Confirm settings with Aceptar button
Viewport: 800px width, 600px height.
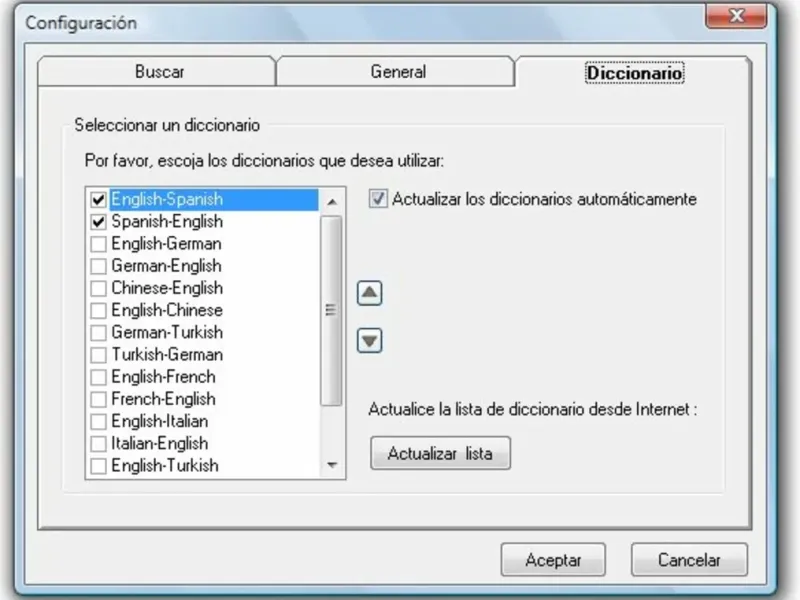point(553,560)
